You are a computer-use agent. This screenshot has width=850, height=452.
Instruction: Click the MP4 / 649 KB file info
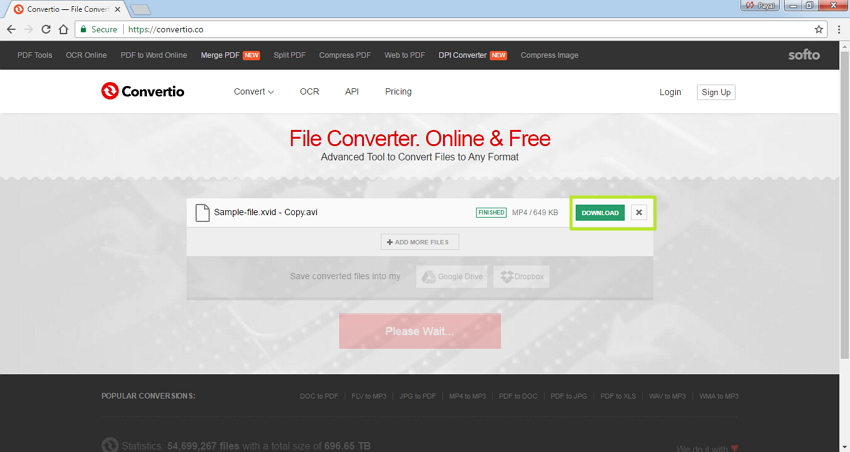tap(535, 212)
